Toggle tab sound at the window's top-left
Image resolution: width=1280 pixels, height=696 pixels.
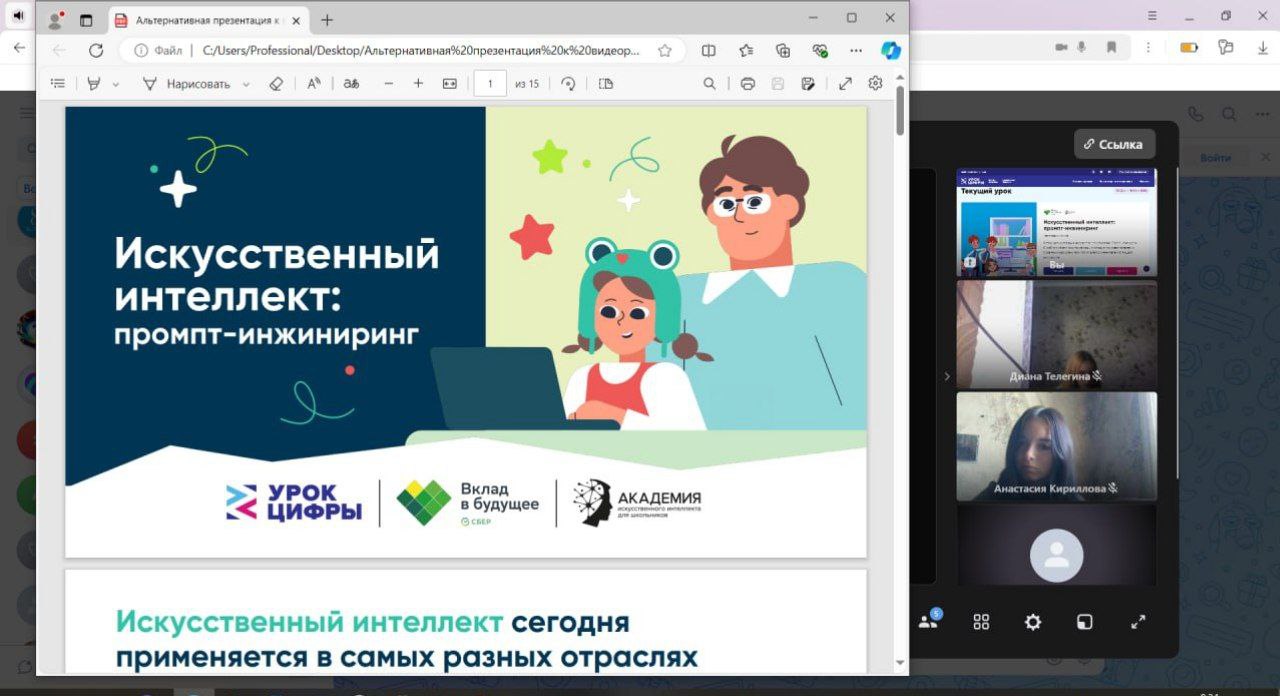(x=18, y=15)
